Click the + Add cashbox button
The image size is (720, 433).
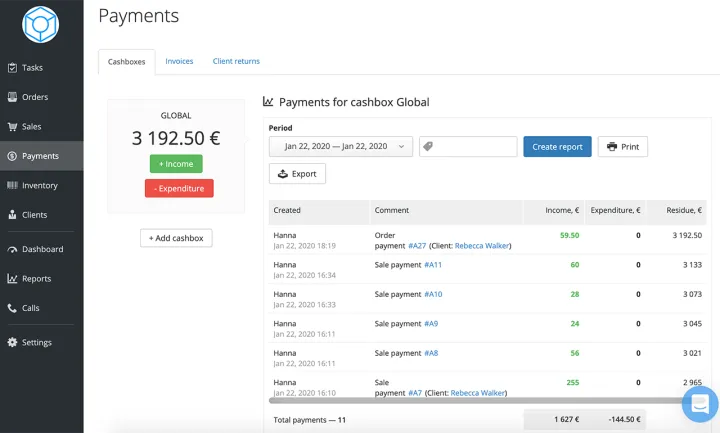click(176, 238)
